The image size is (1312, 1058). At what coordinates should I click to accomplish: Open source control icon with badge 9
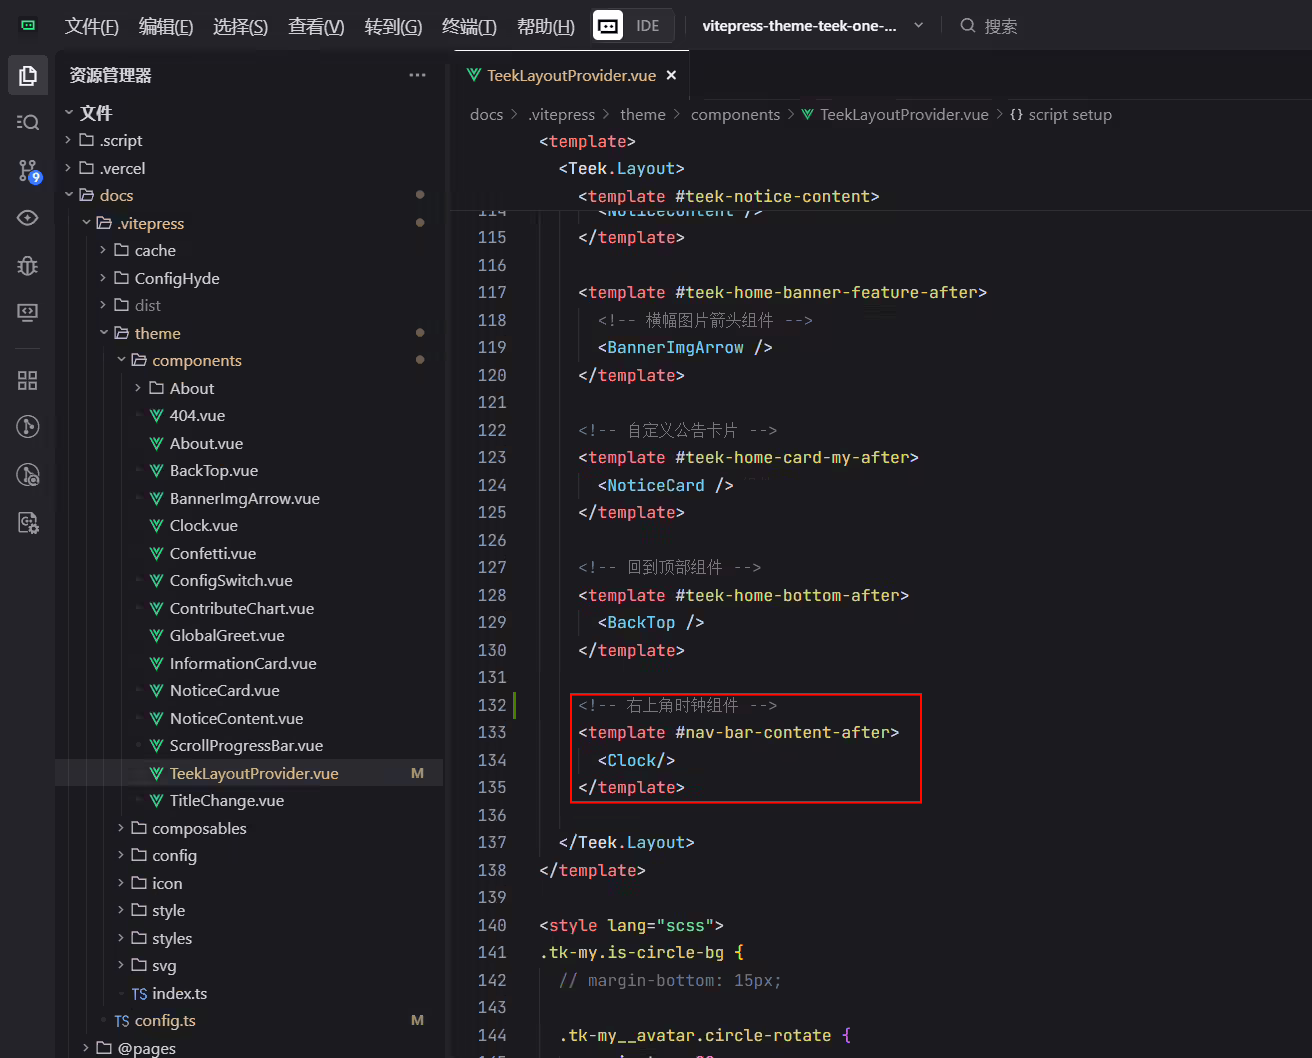[x=28, y=170]
